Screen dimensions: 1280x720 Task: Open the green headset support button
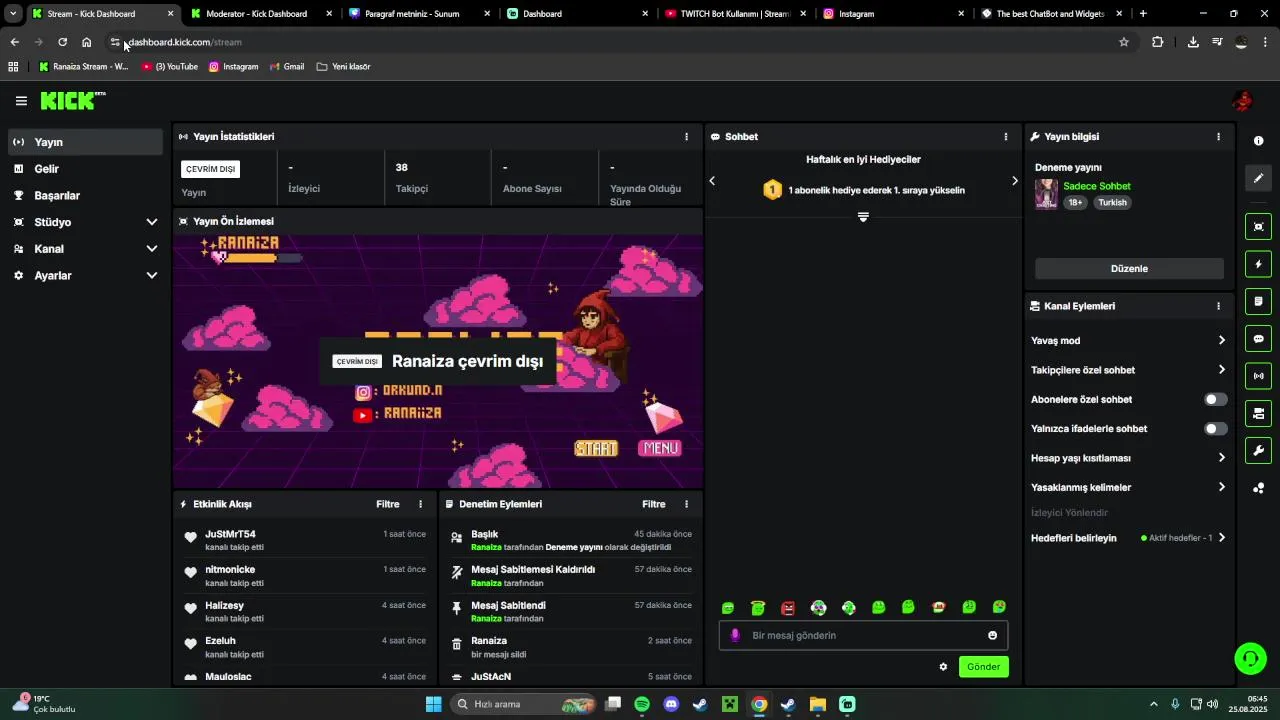click(1250, 658)
